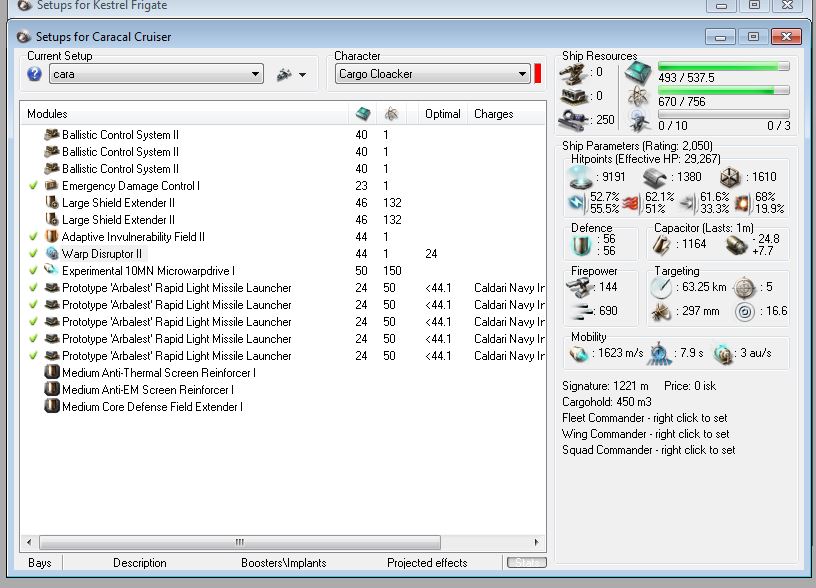Sort by the Optimal column header
Viewport: 816px width, 588px height.
point(442,114)
